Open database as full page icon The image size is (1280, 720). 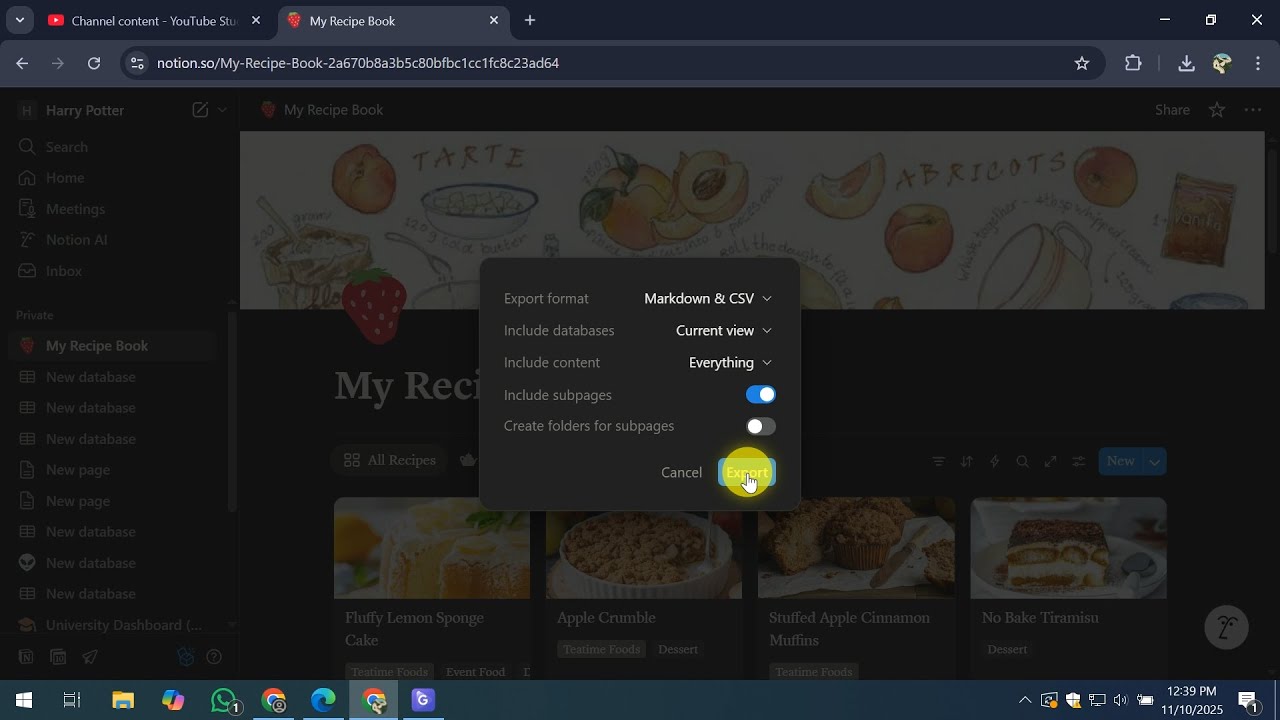pos(1050,461)
